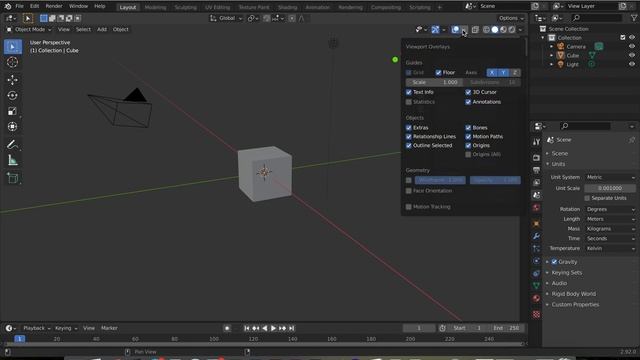640x360 pixels.
Task: Open the Object properties tab
Action: click(x=536, y=224)
